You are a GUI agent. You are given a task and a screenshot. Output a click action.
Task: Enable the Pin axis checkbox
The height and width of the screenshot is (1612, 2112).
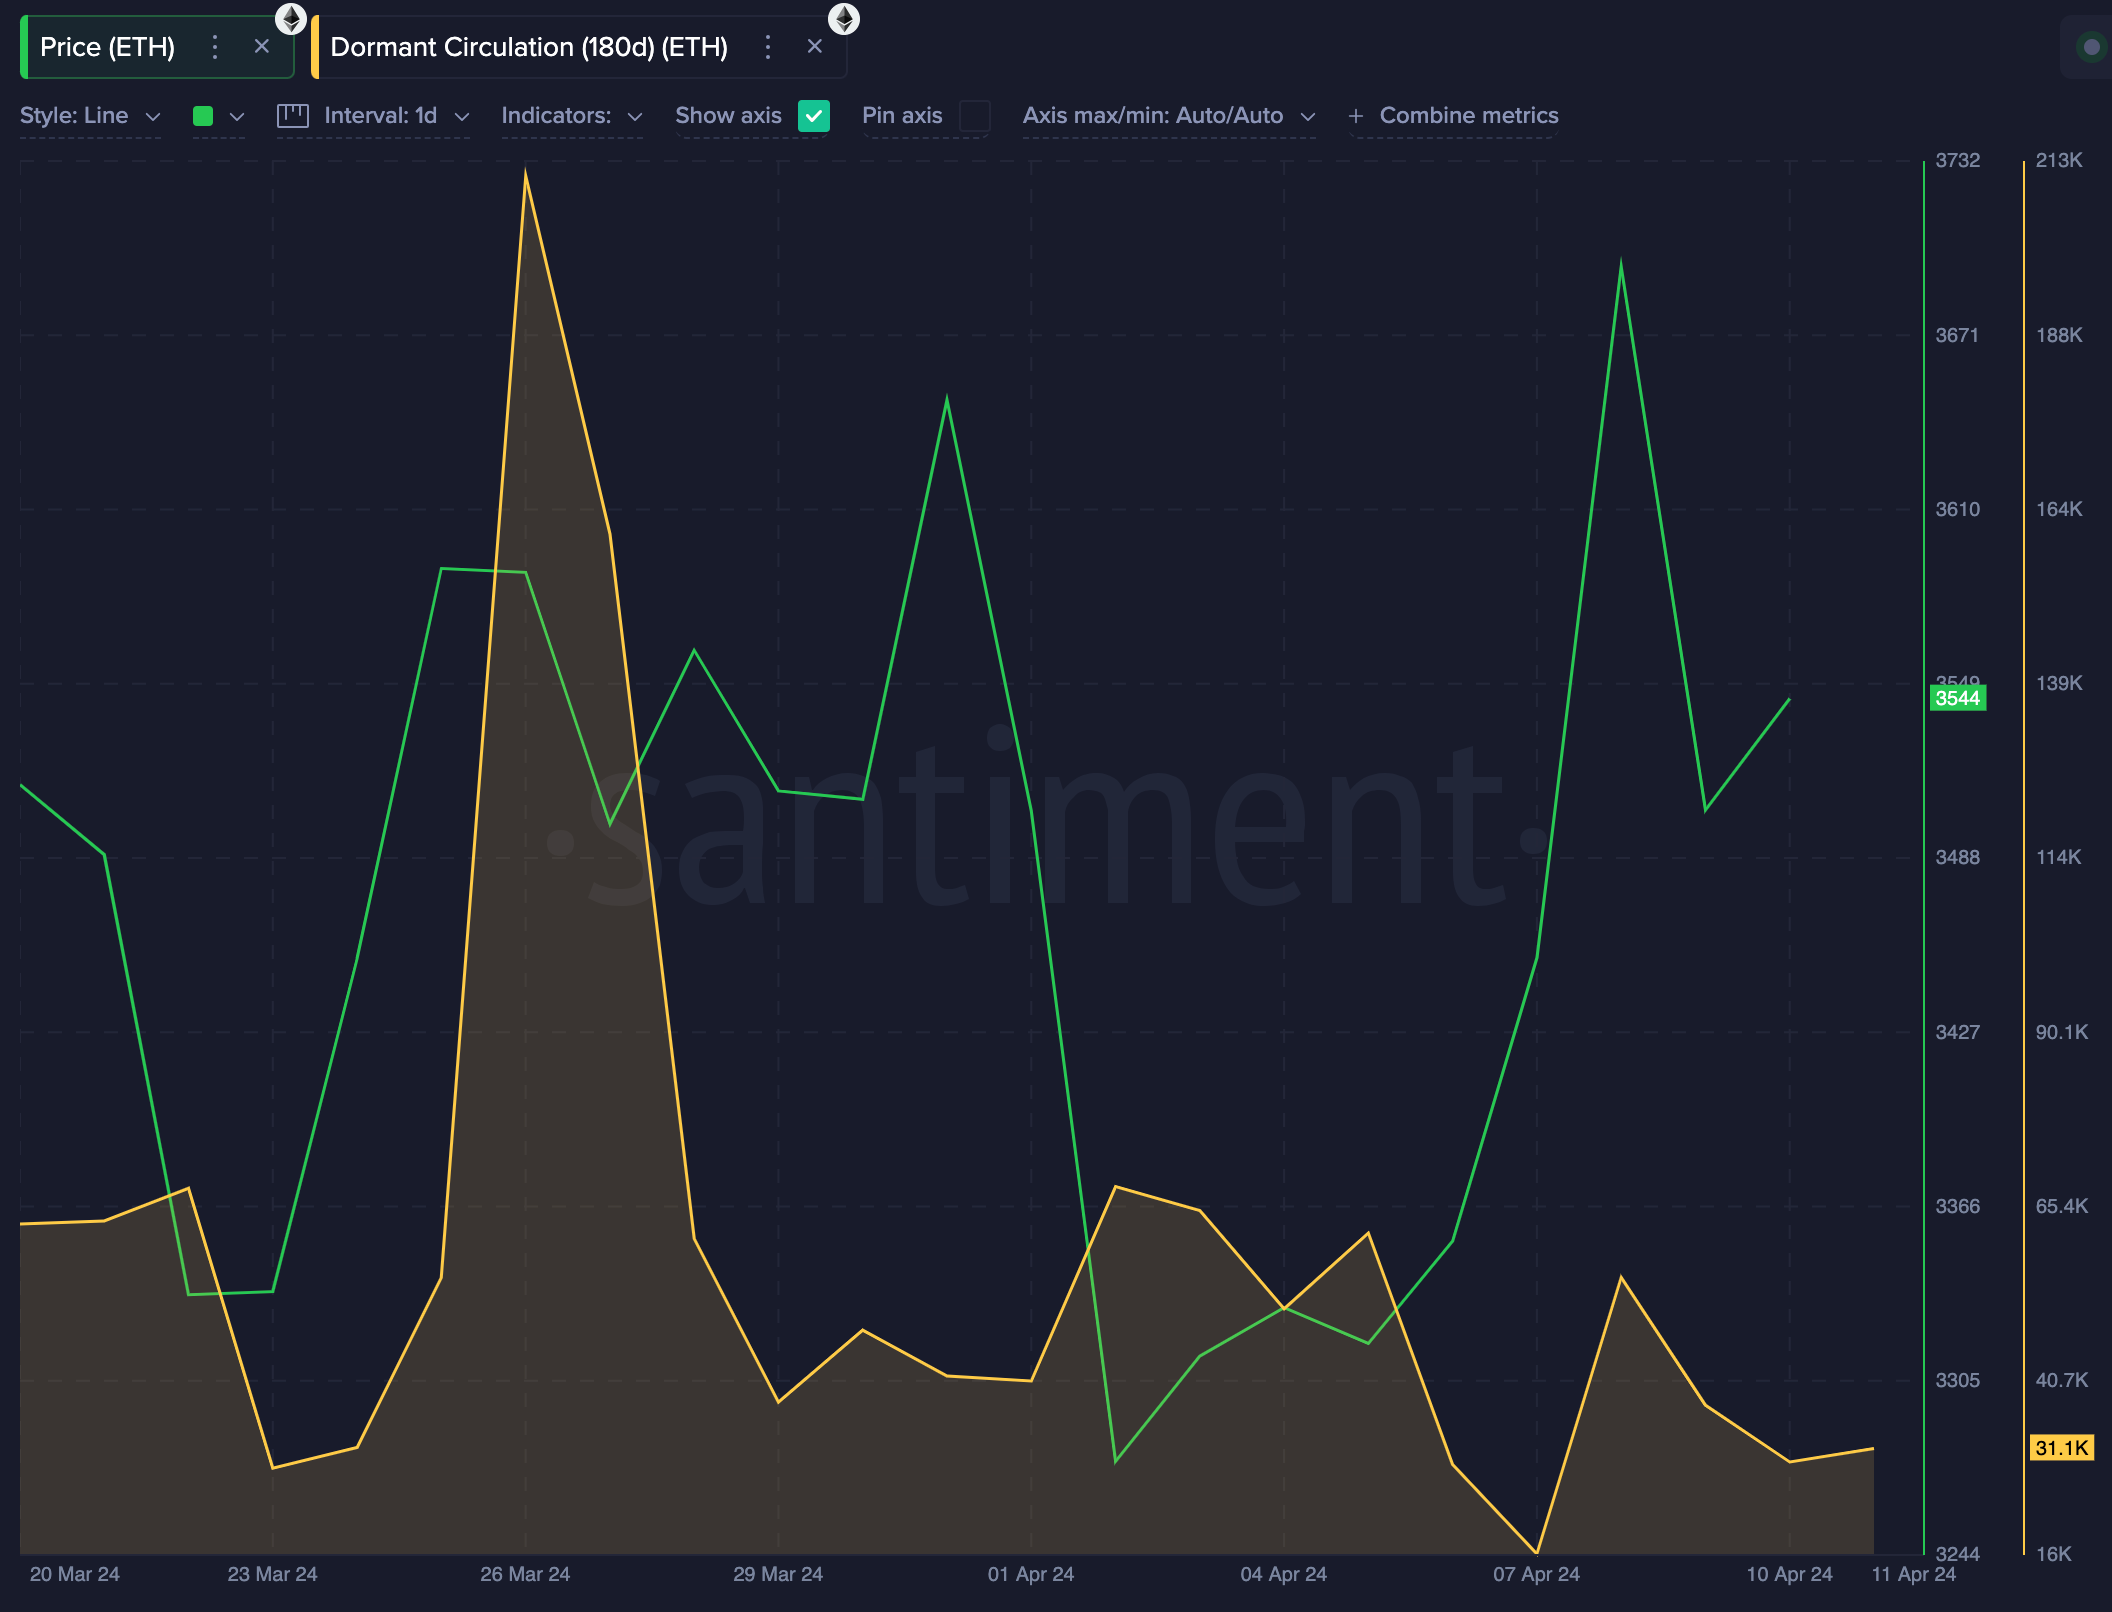pyautogui.click(x=974, y=116)
